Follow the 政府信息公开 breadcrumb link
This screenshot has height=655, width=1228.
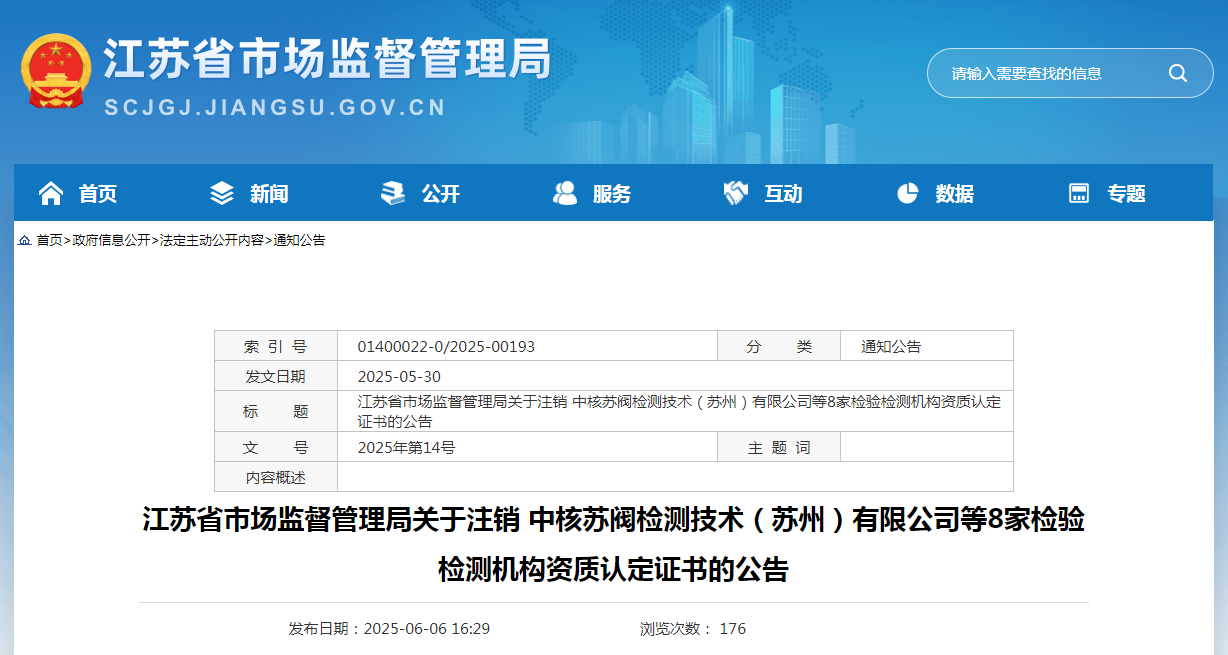click(x=111, y=241)
